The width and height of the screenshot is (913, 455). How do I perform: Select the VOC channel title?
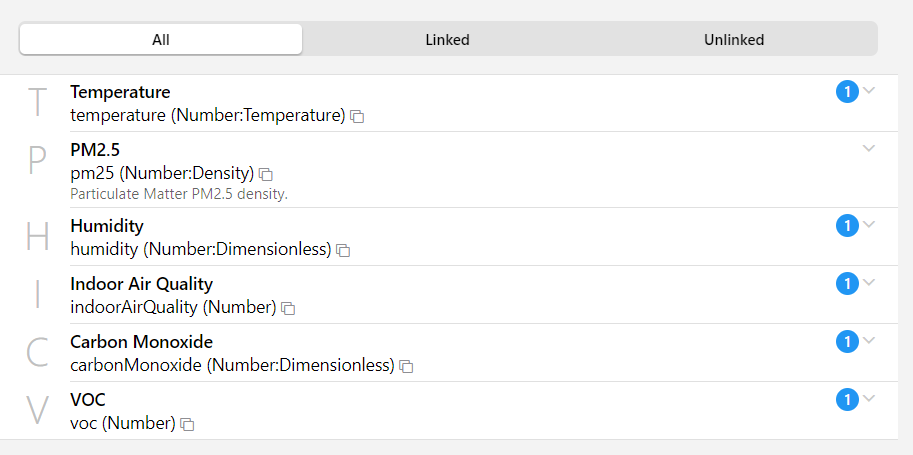click(x=88, y=400)
